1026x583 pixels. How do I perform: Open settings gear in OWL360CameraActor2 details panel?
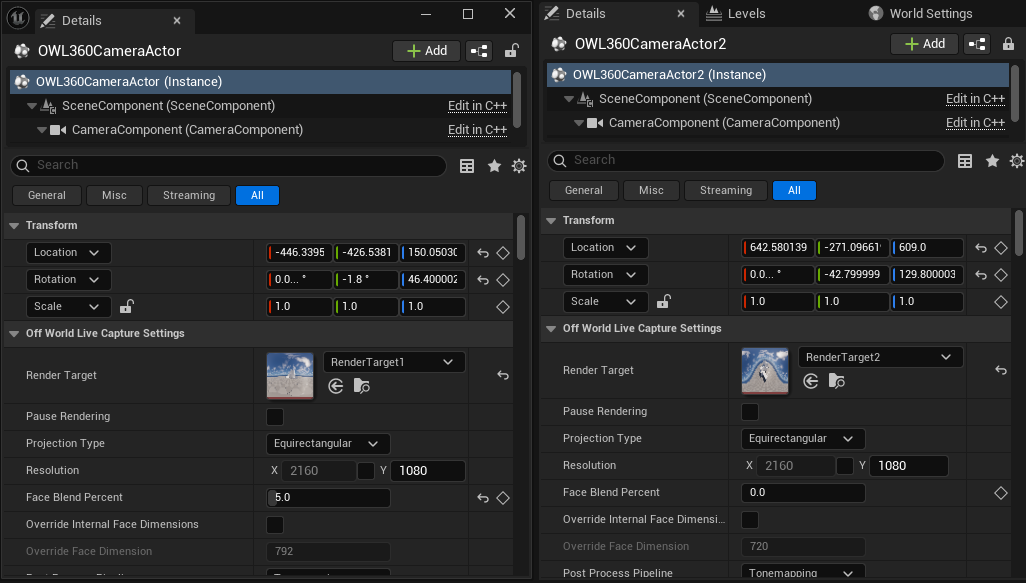coord(1017,161)
